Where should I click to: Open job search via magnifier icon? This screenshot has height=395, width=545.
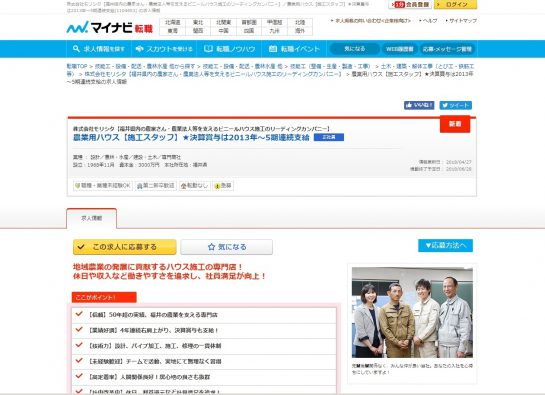tap(99, 49)
